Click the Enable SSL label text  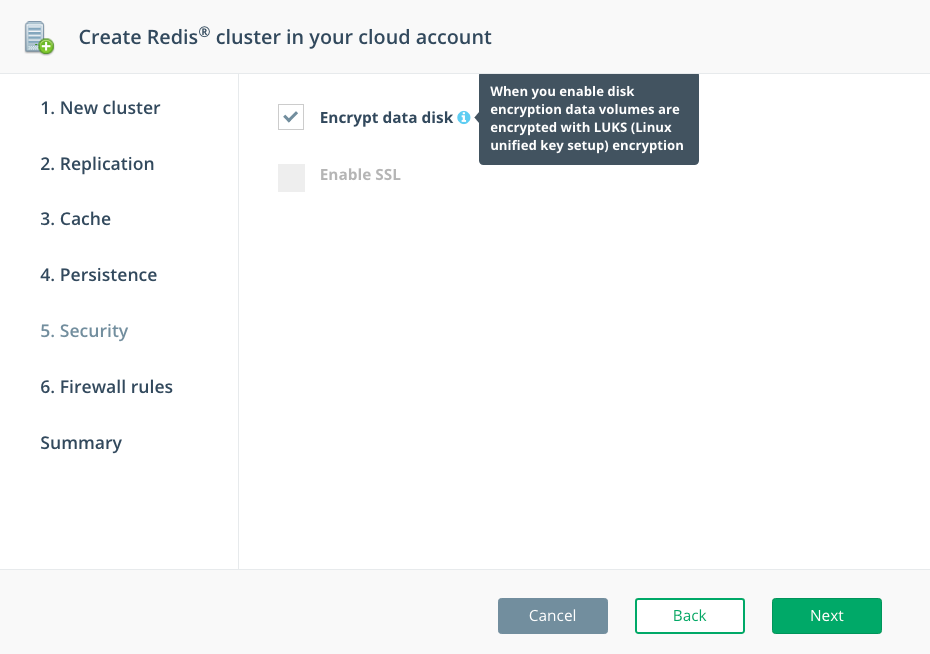(360, 175)
